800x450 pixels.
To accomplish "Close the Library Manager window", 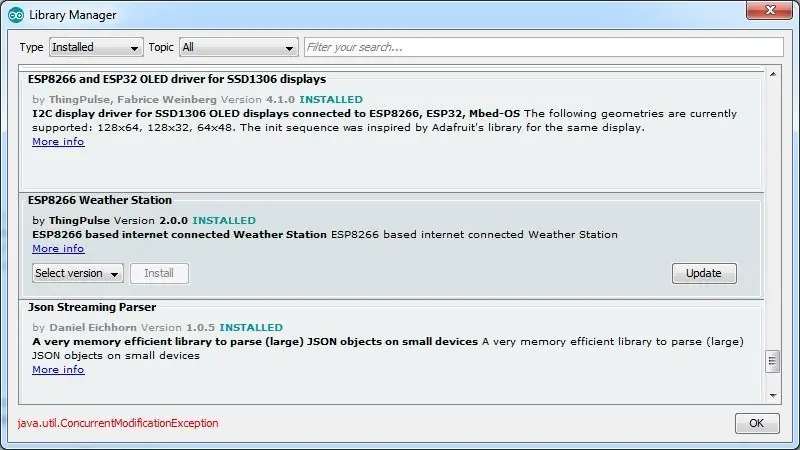I will click(770, 10).
